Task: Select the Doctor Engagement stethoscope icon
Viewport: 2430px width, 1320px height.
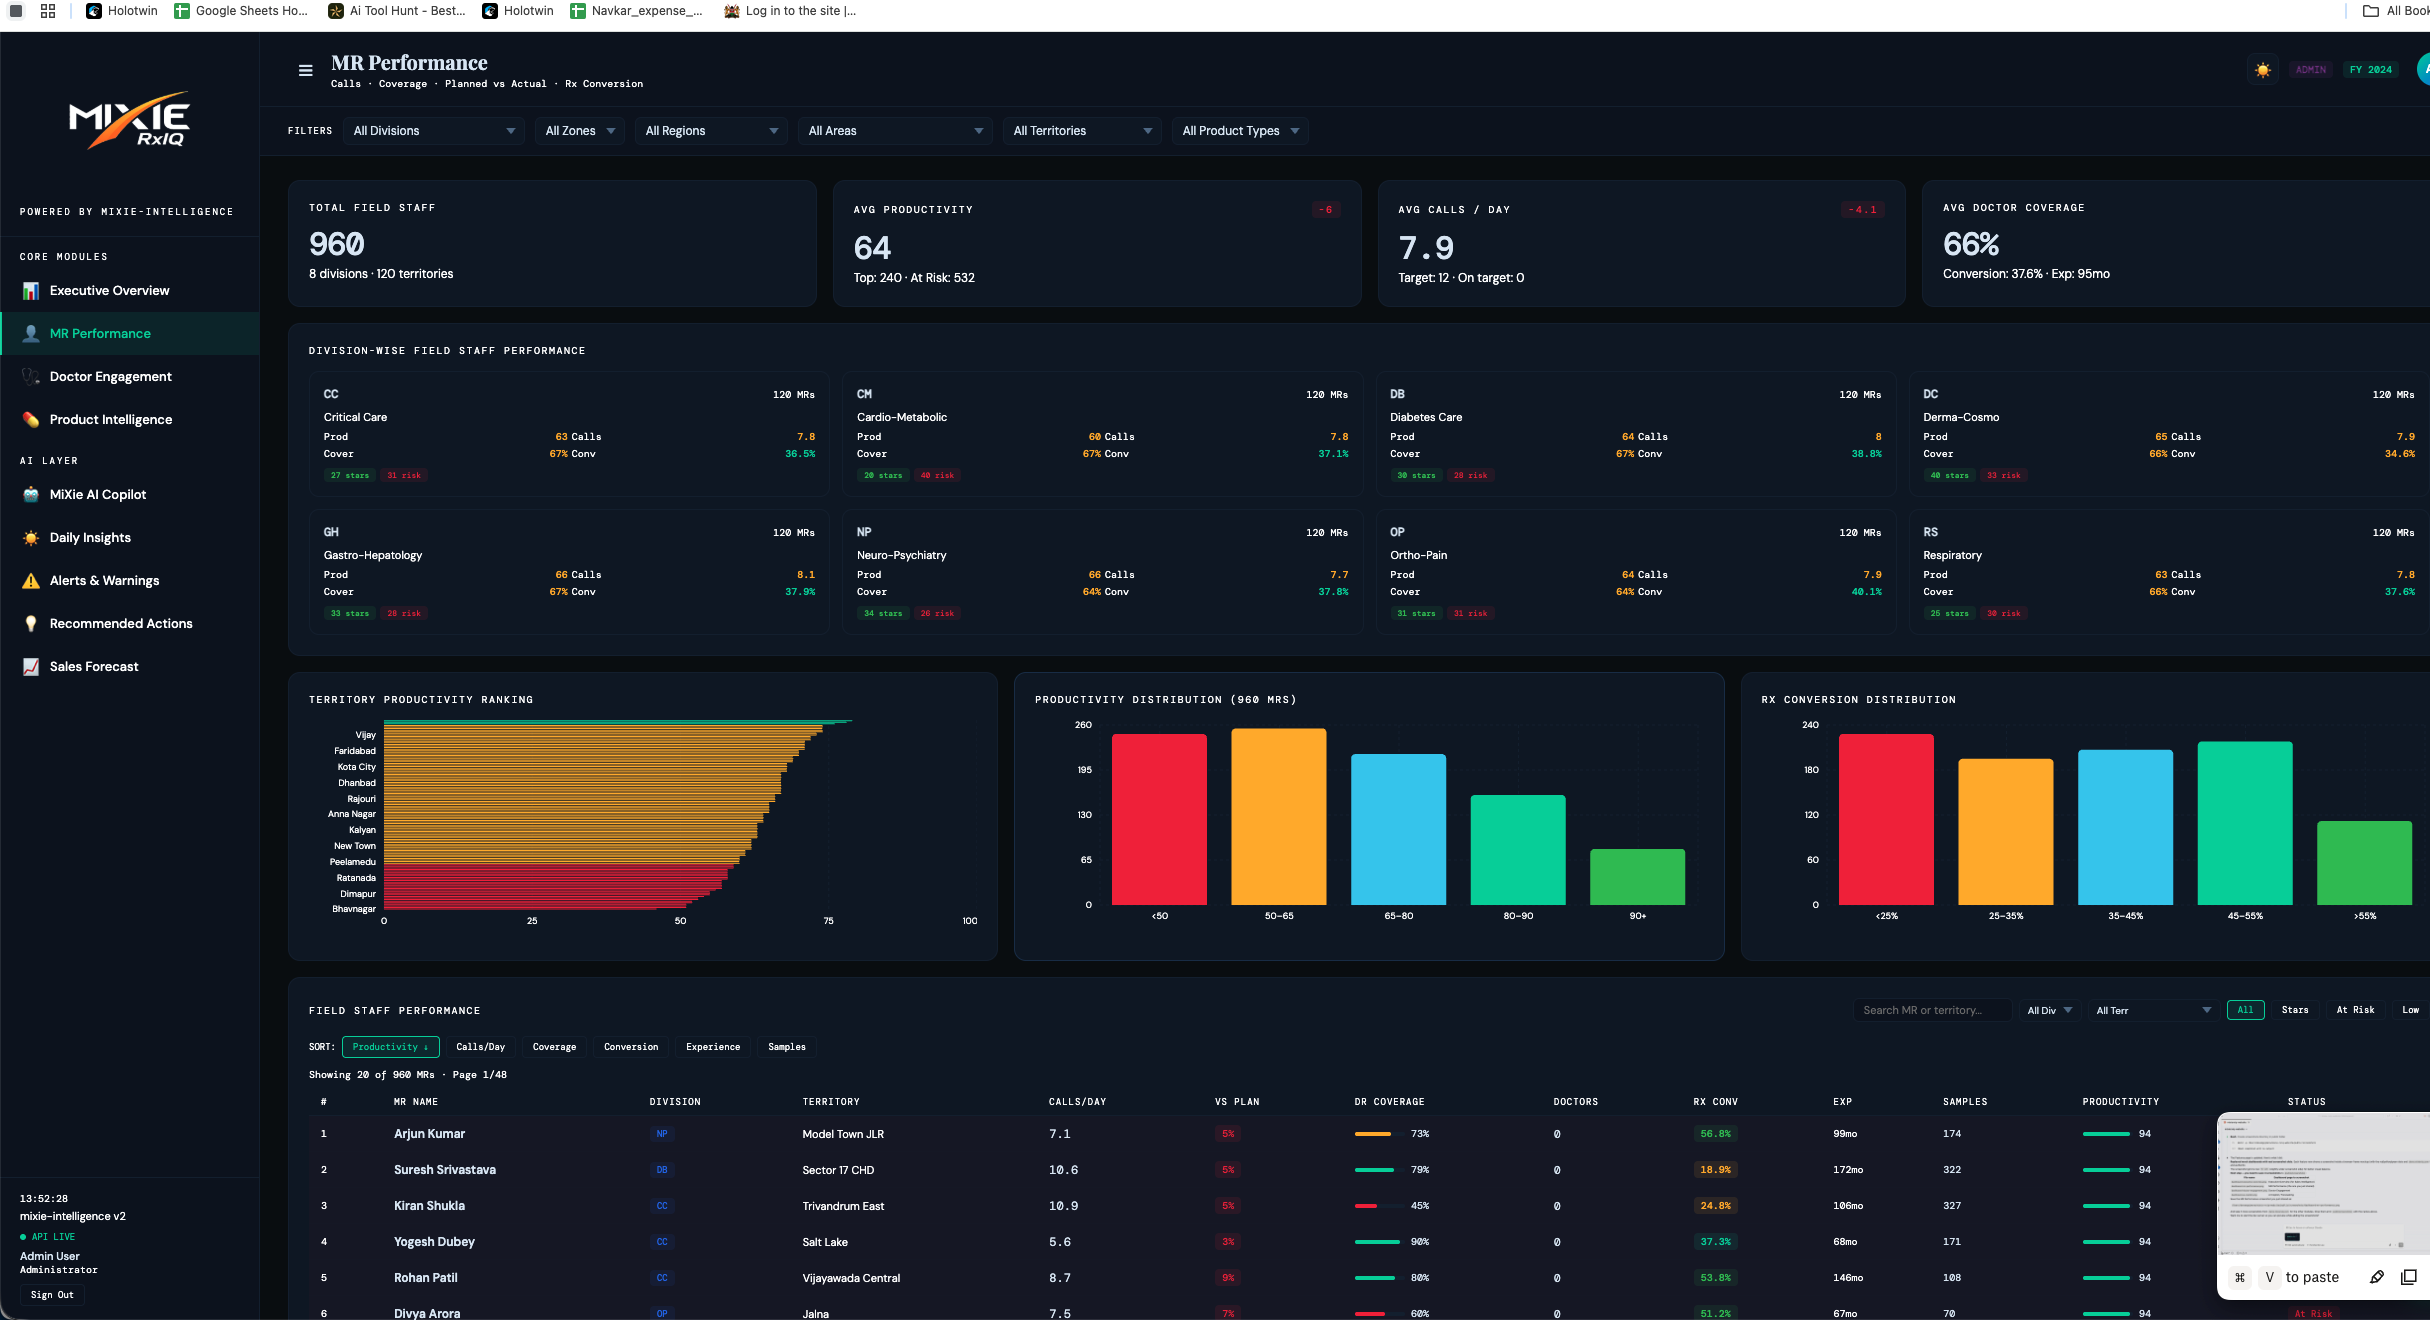Action: [x=31, y=376]
